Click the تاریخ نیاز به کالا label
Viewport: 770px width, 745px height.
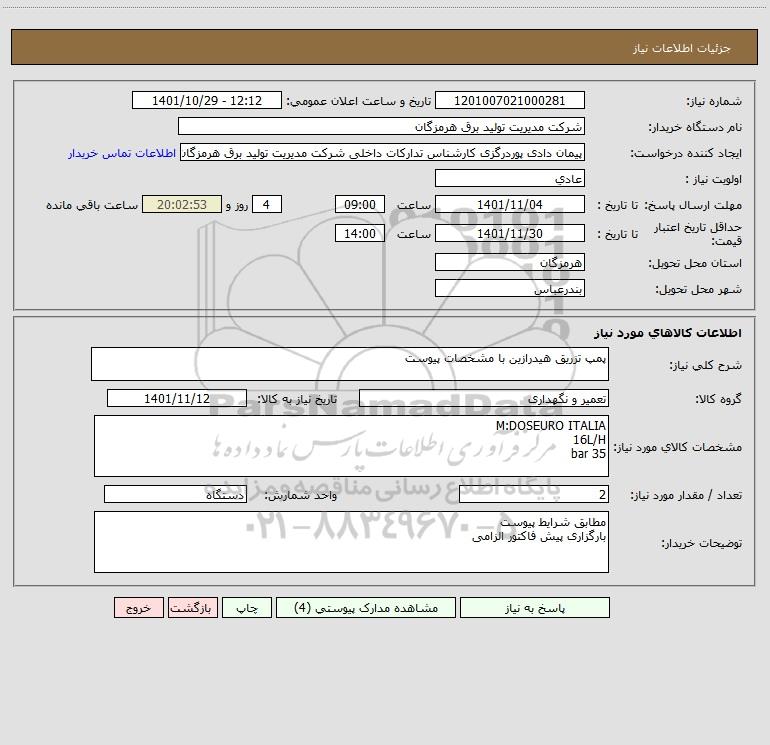click(298, 399)
